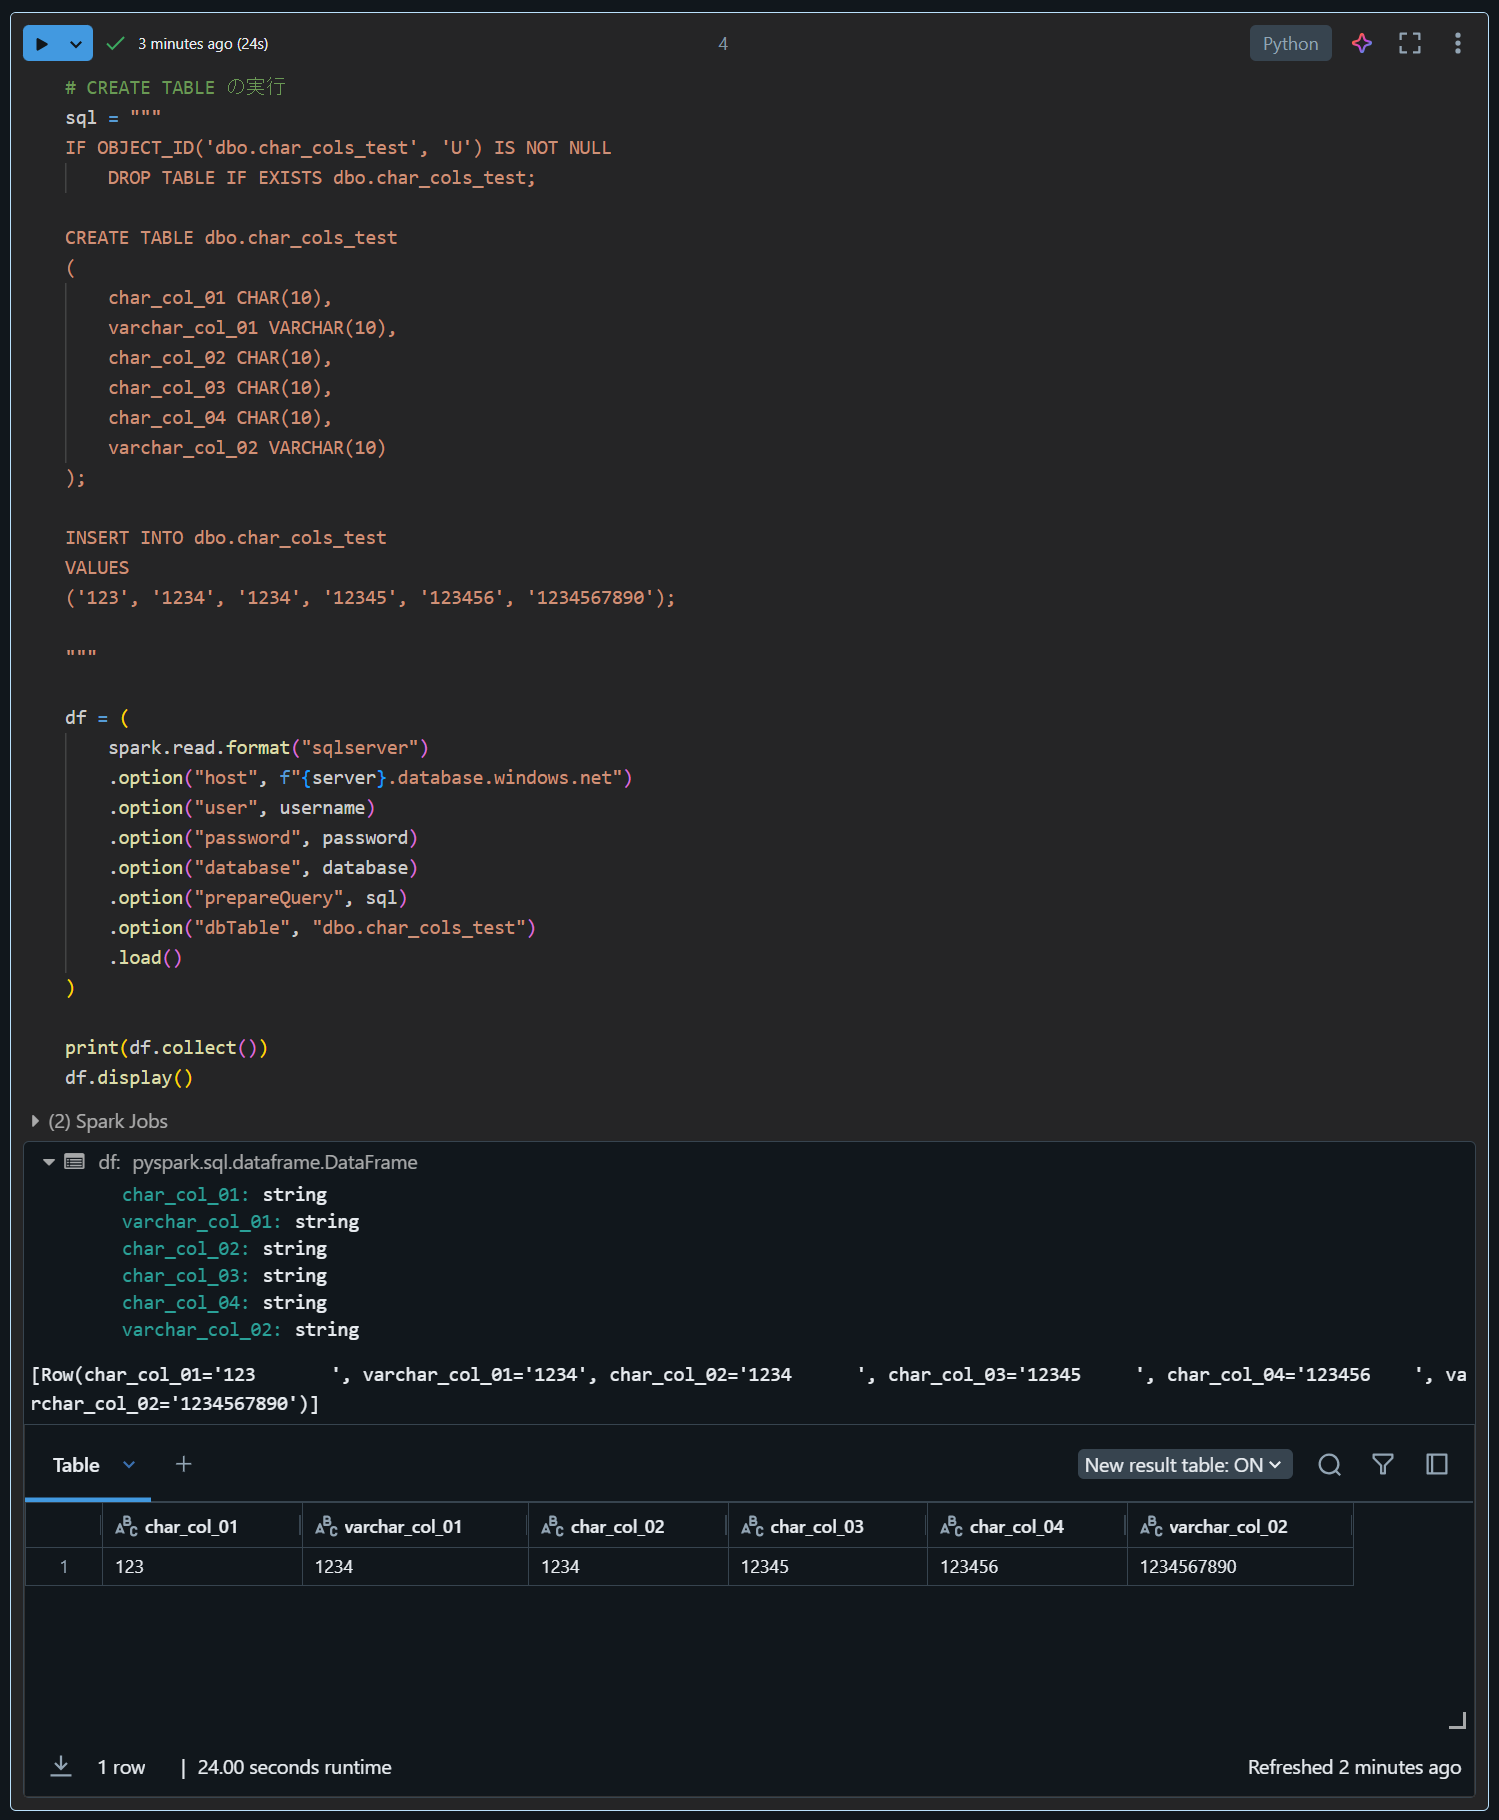Click the varchar_col_01 column header
Screen dimensions: 1499x1820
[x=415, y=1526]
